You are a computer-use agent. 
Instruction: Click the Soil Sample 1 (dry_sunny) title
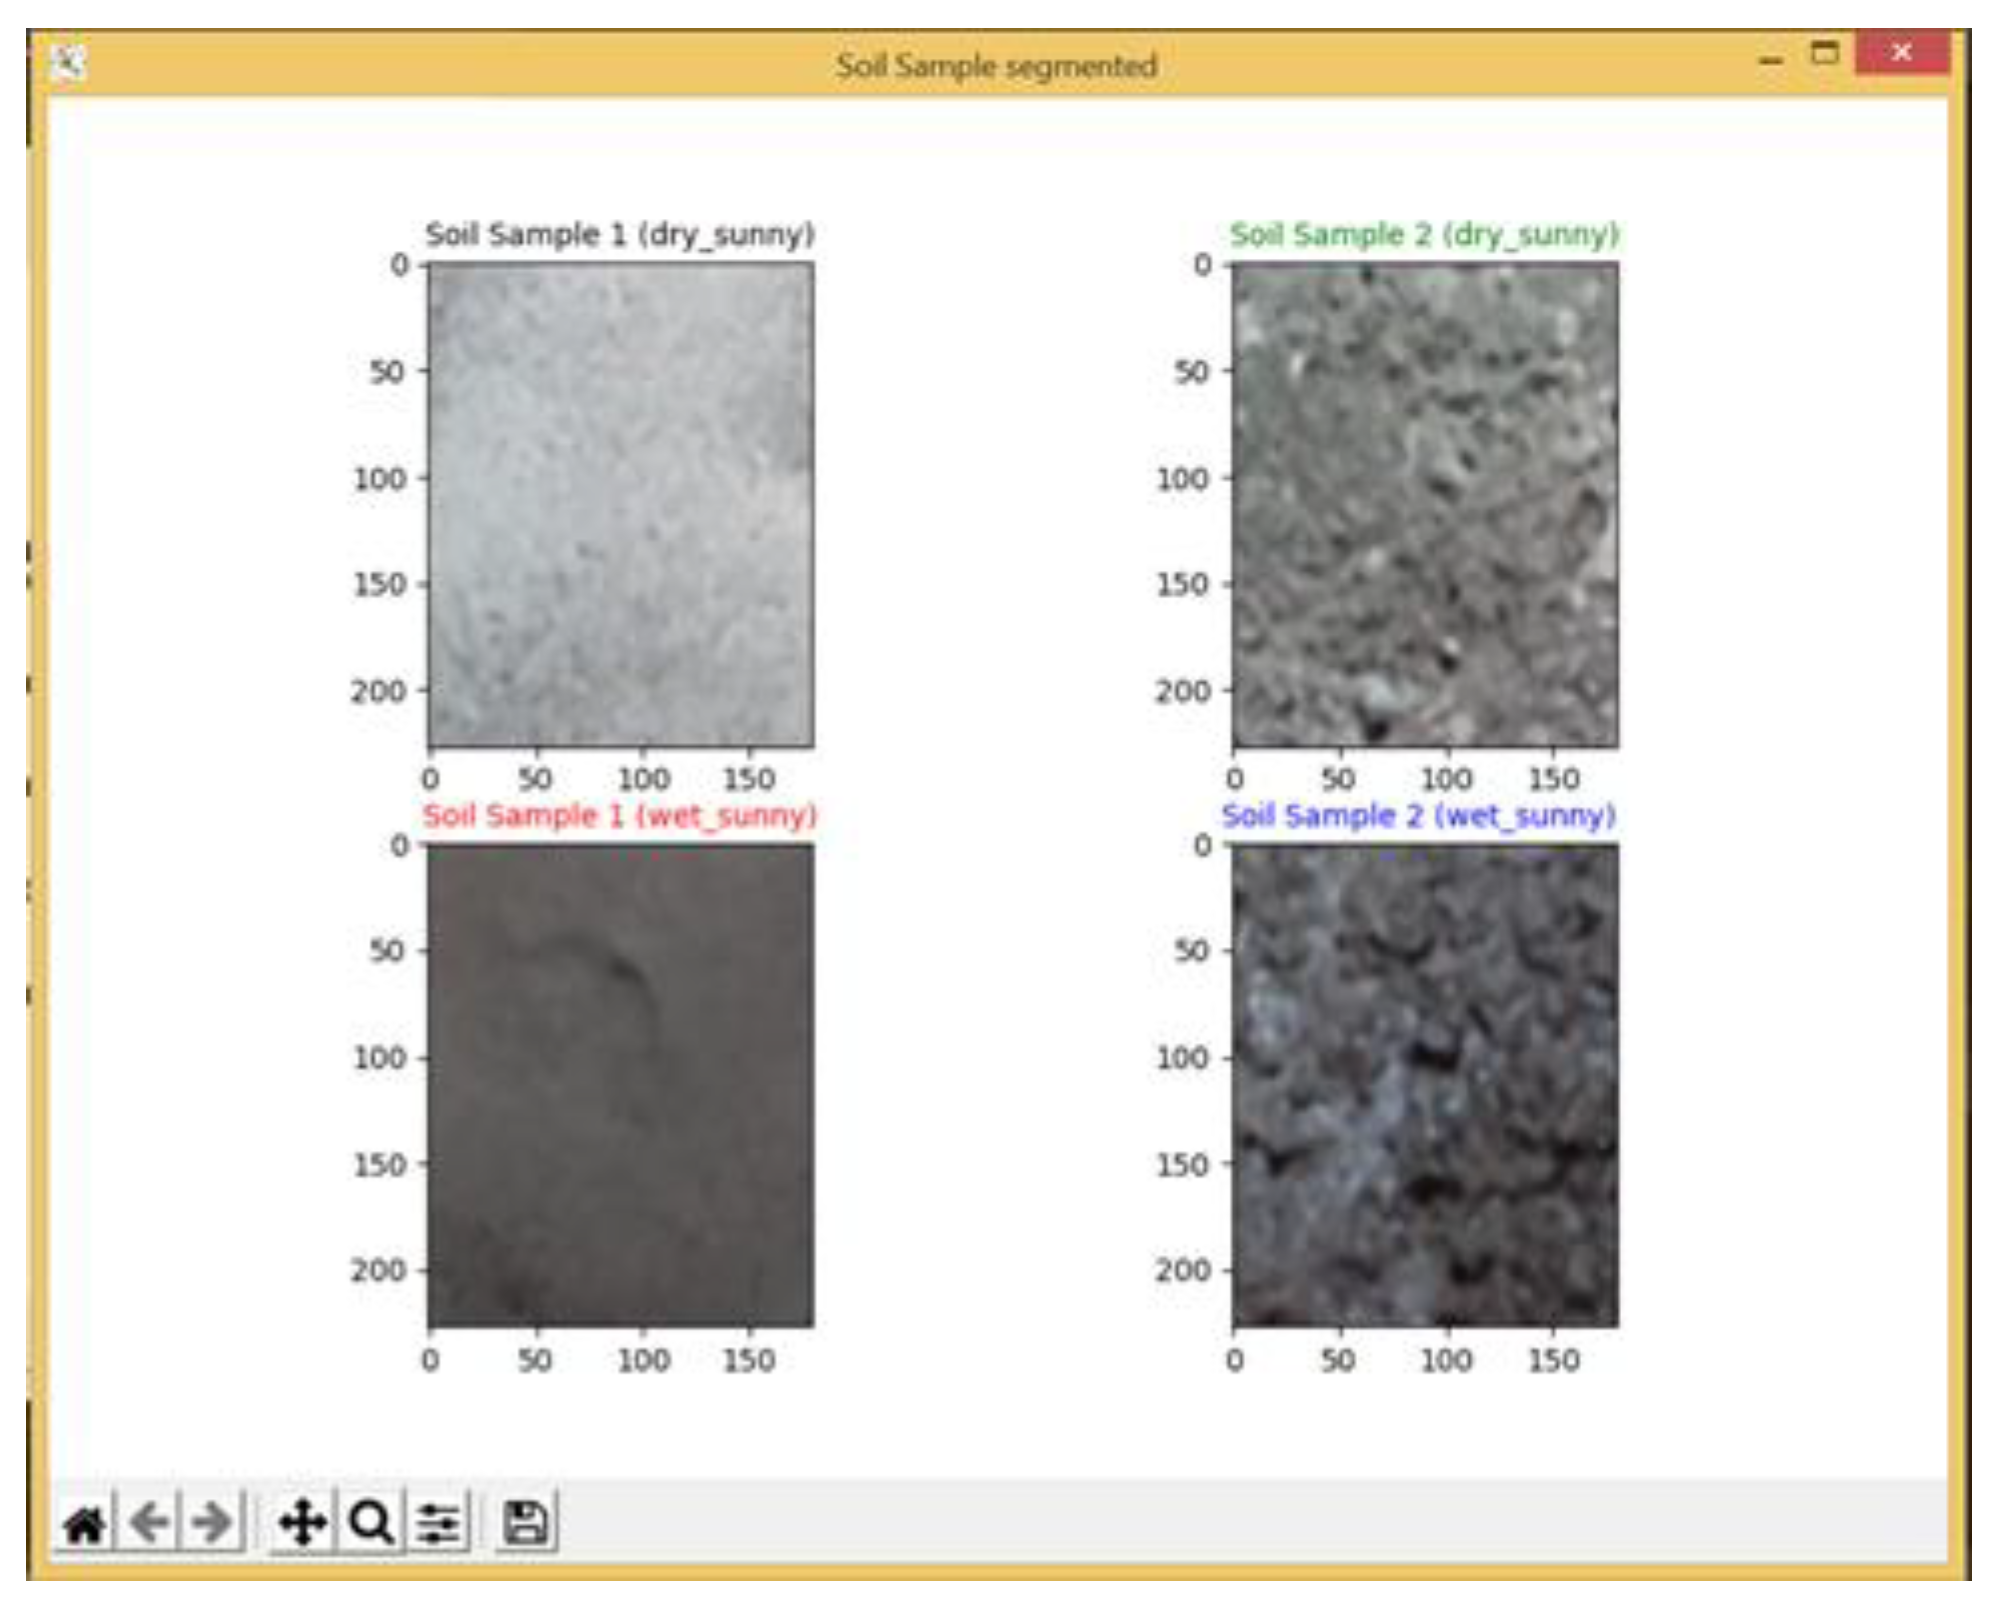pos(619,235)
